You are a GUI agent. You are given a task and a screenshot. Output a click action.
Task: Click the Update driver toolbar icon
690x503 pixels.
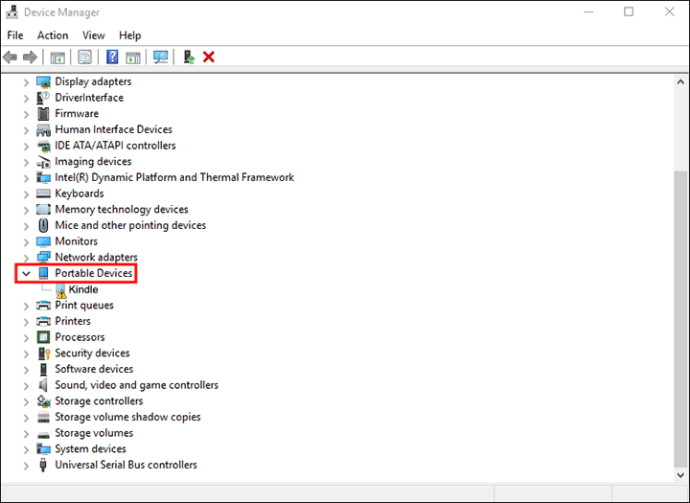click(189, 57)
